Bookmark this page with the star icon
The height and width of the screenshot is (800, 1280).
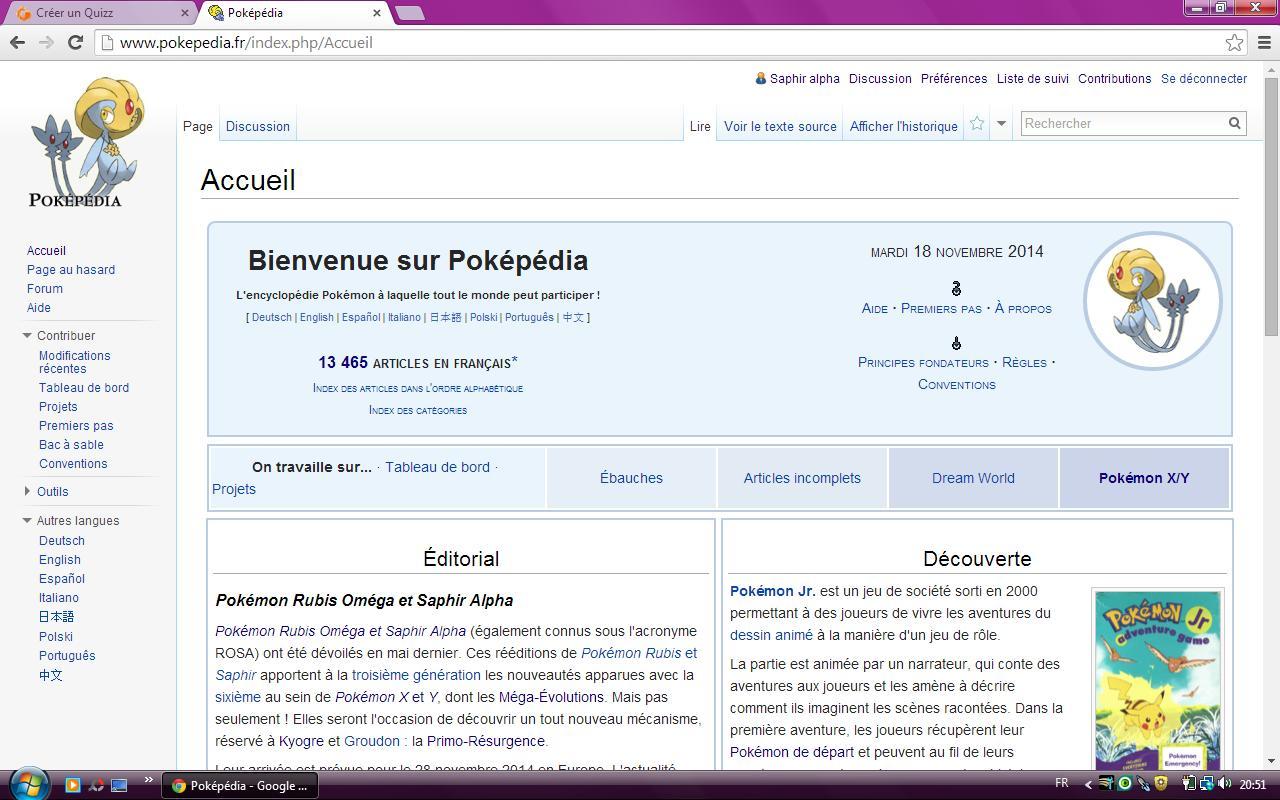click(1234, 42)
